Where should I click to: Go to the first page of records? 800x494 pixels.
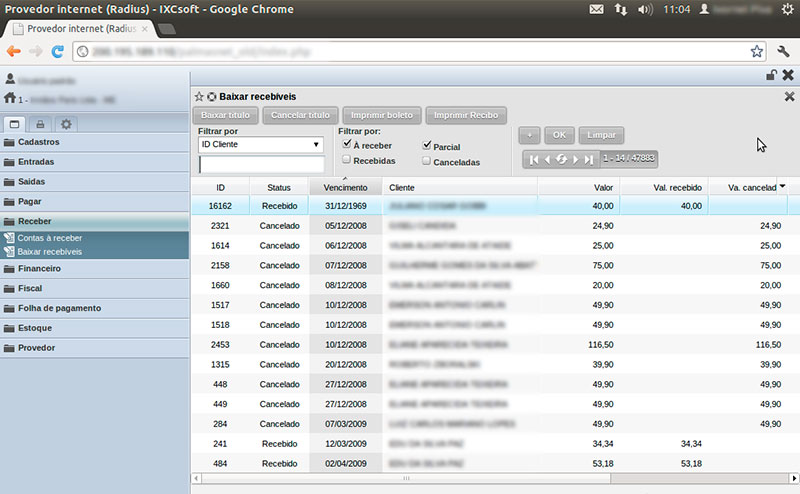(x=534, y=160)
